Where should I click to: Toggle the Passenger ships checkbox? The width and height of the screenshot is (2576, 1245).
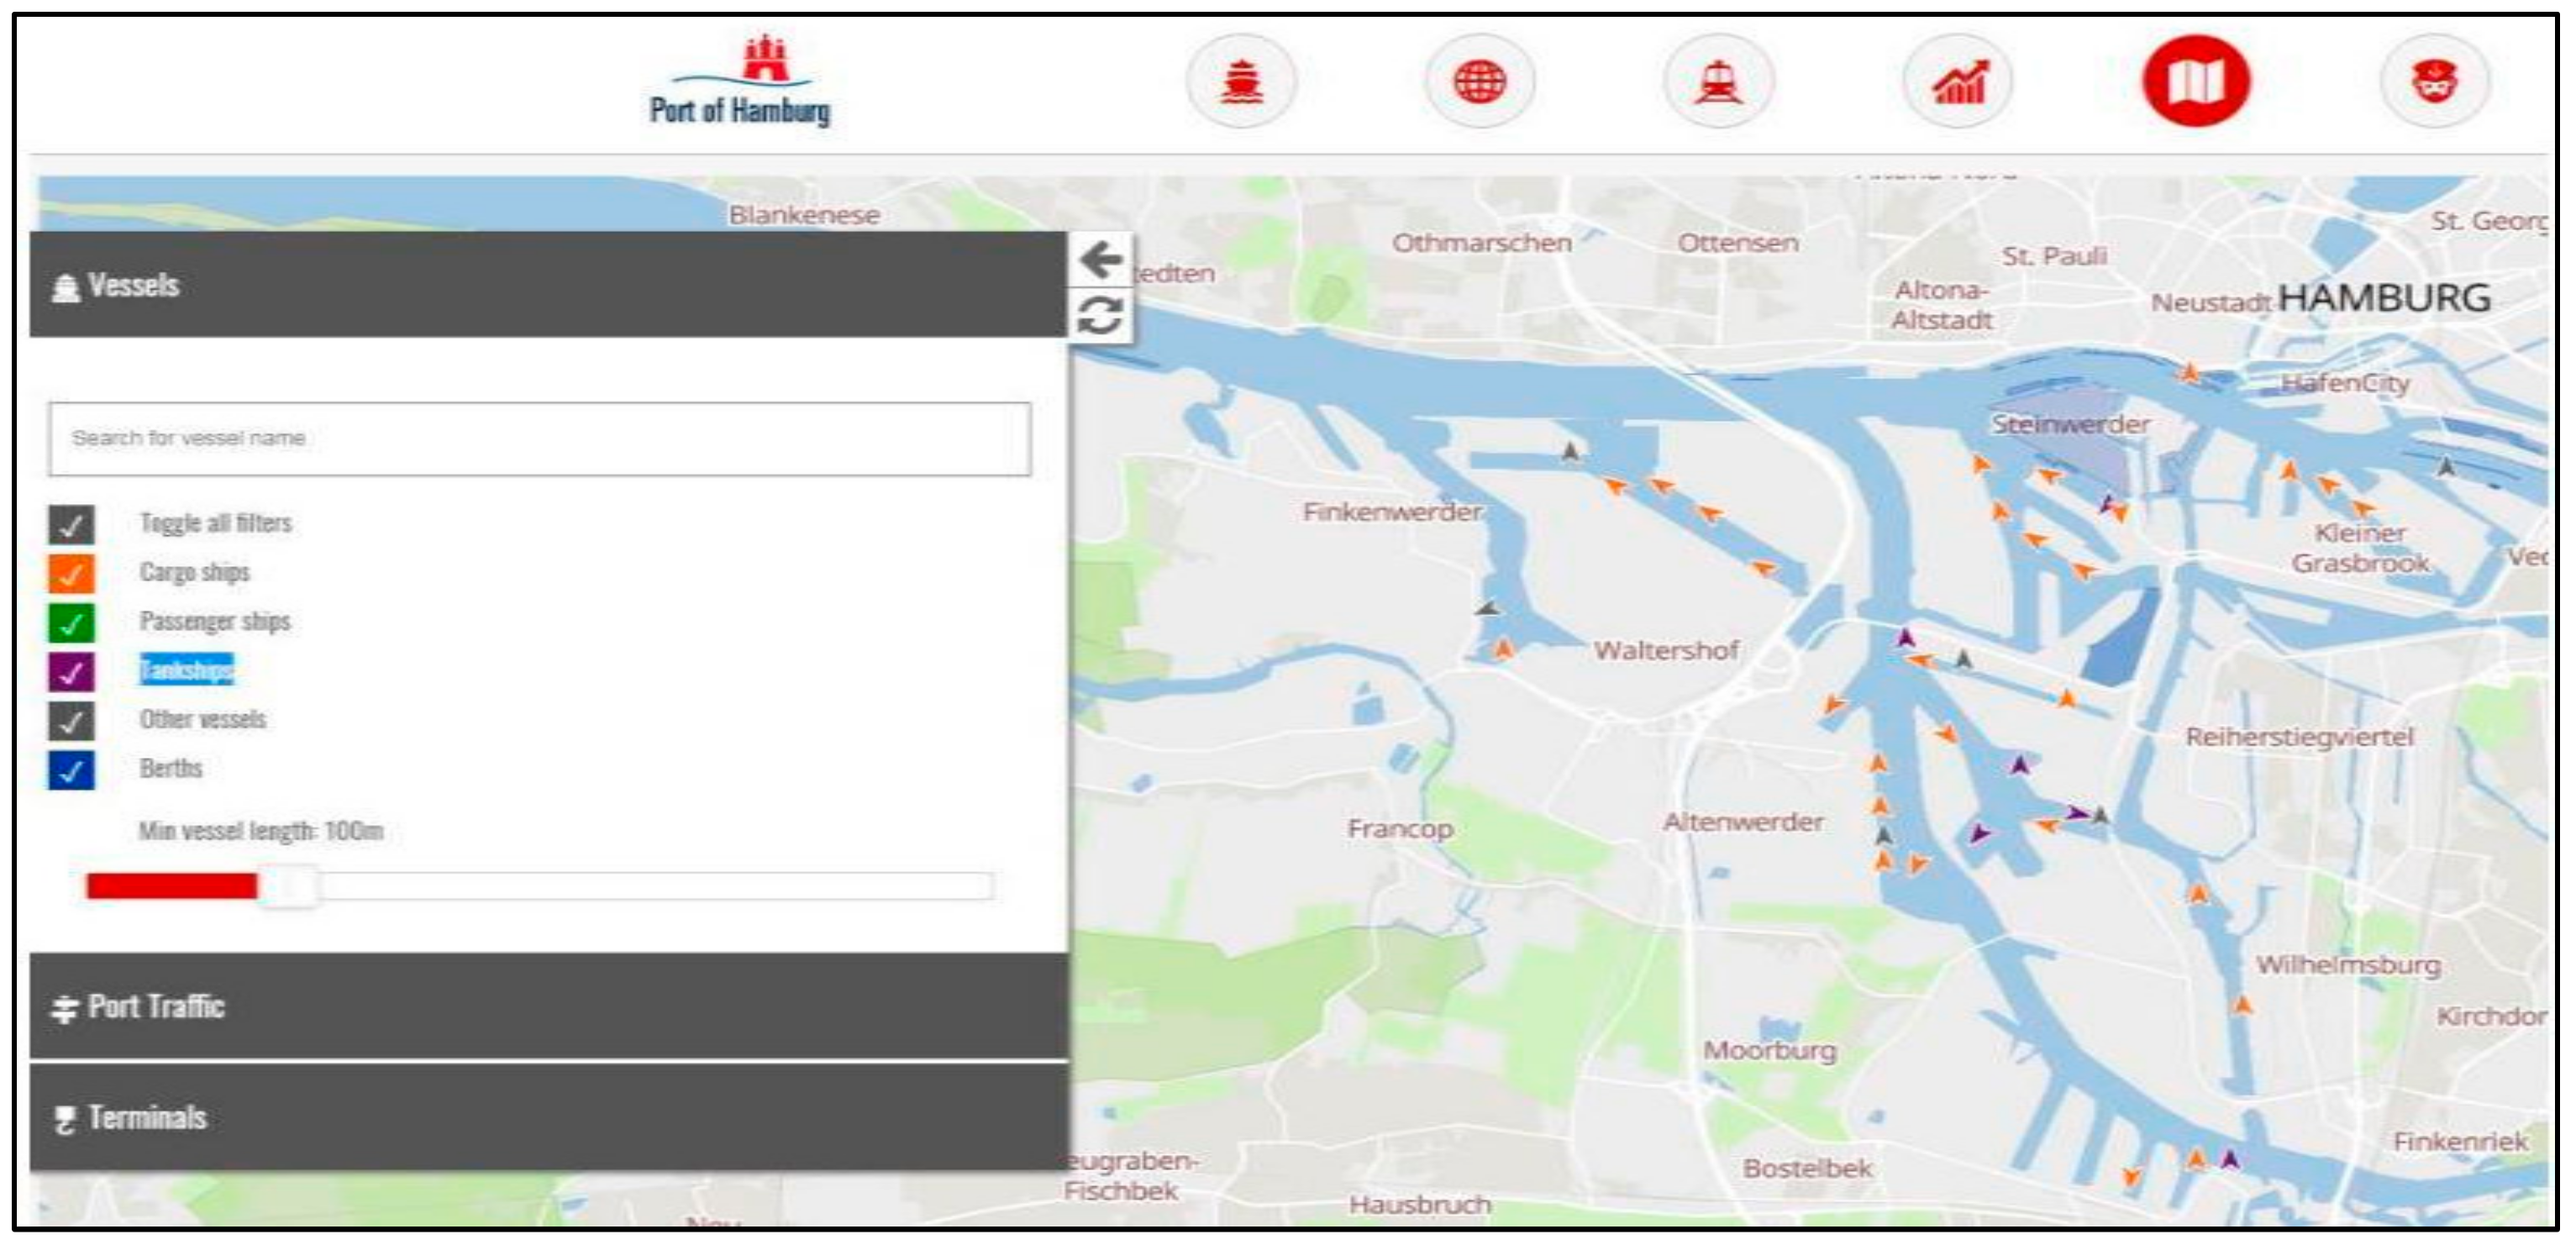(x=71, y=623)
